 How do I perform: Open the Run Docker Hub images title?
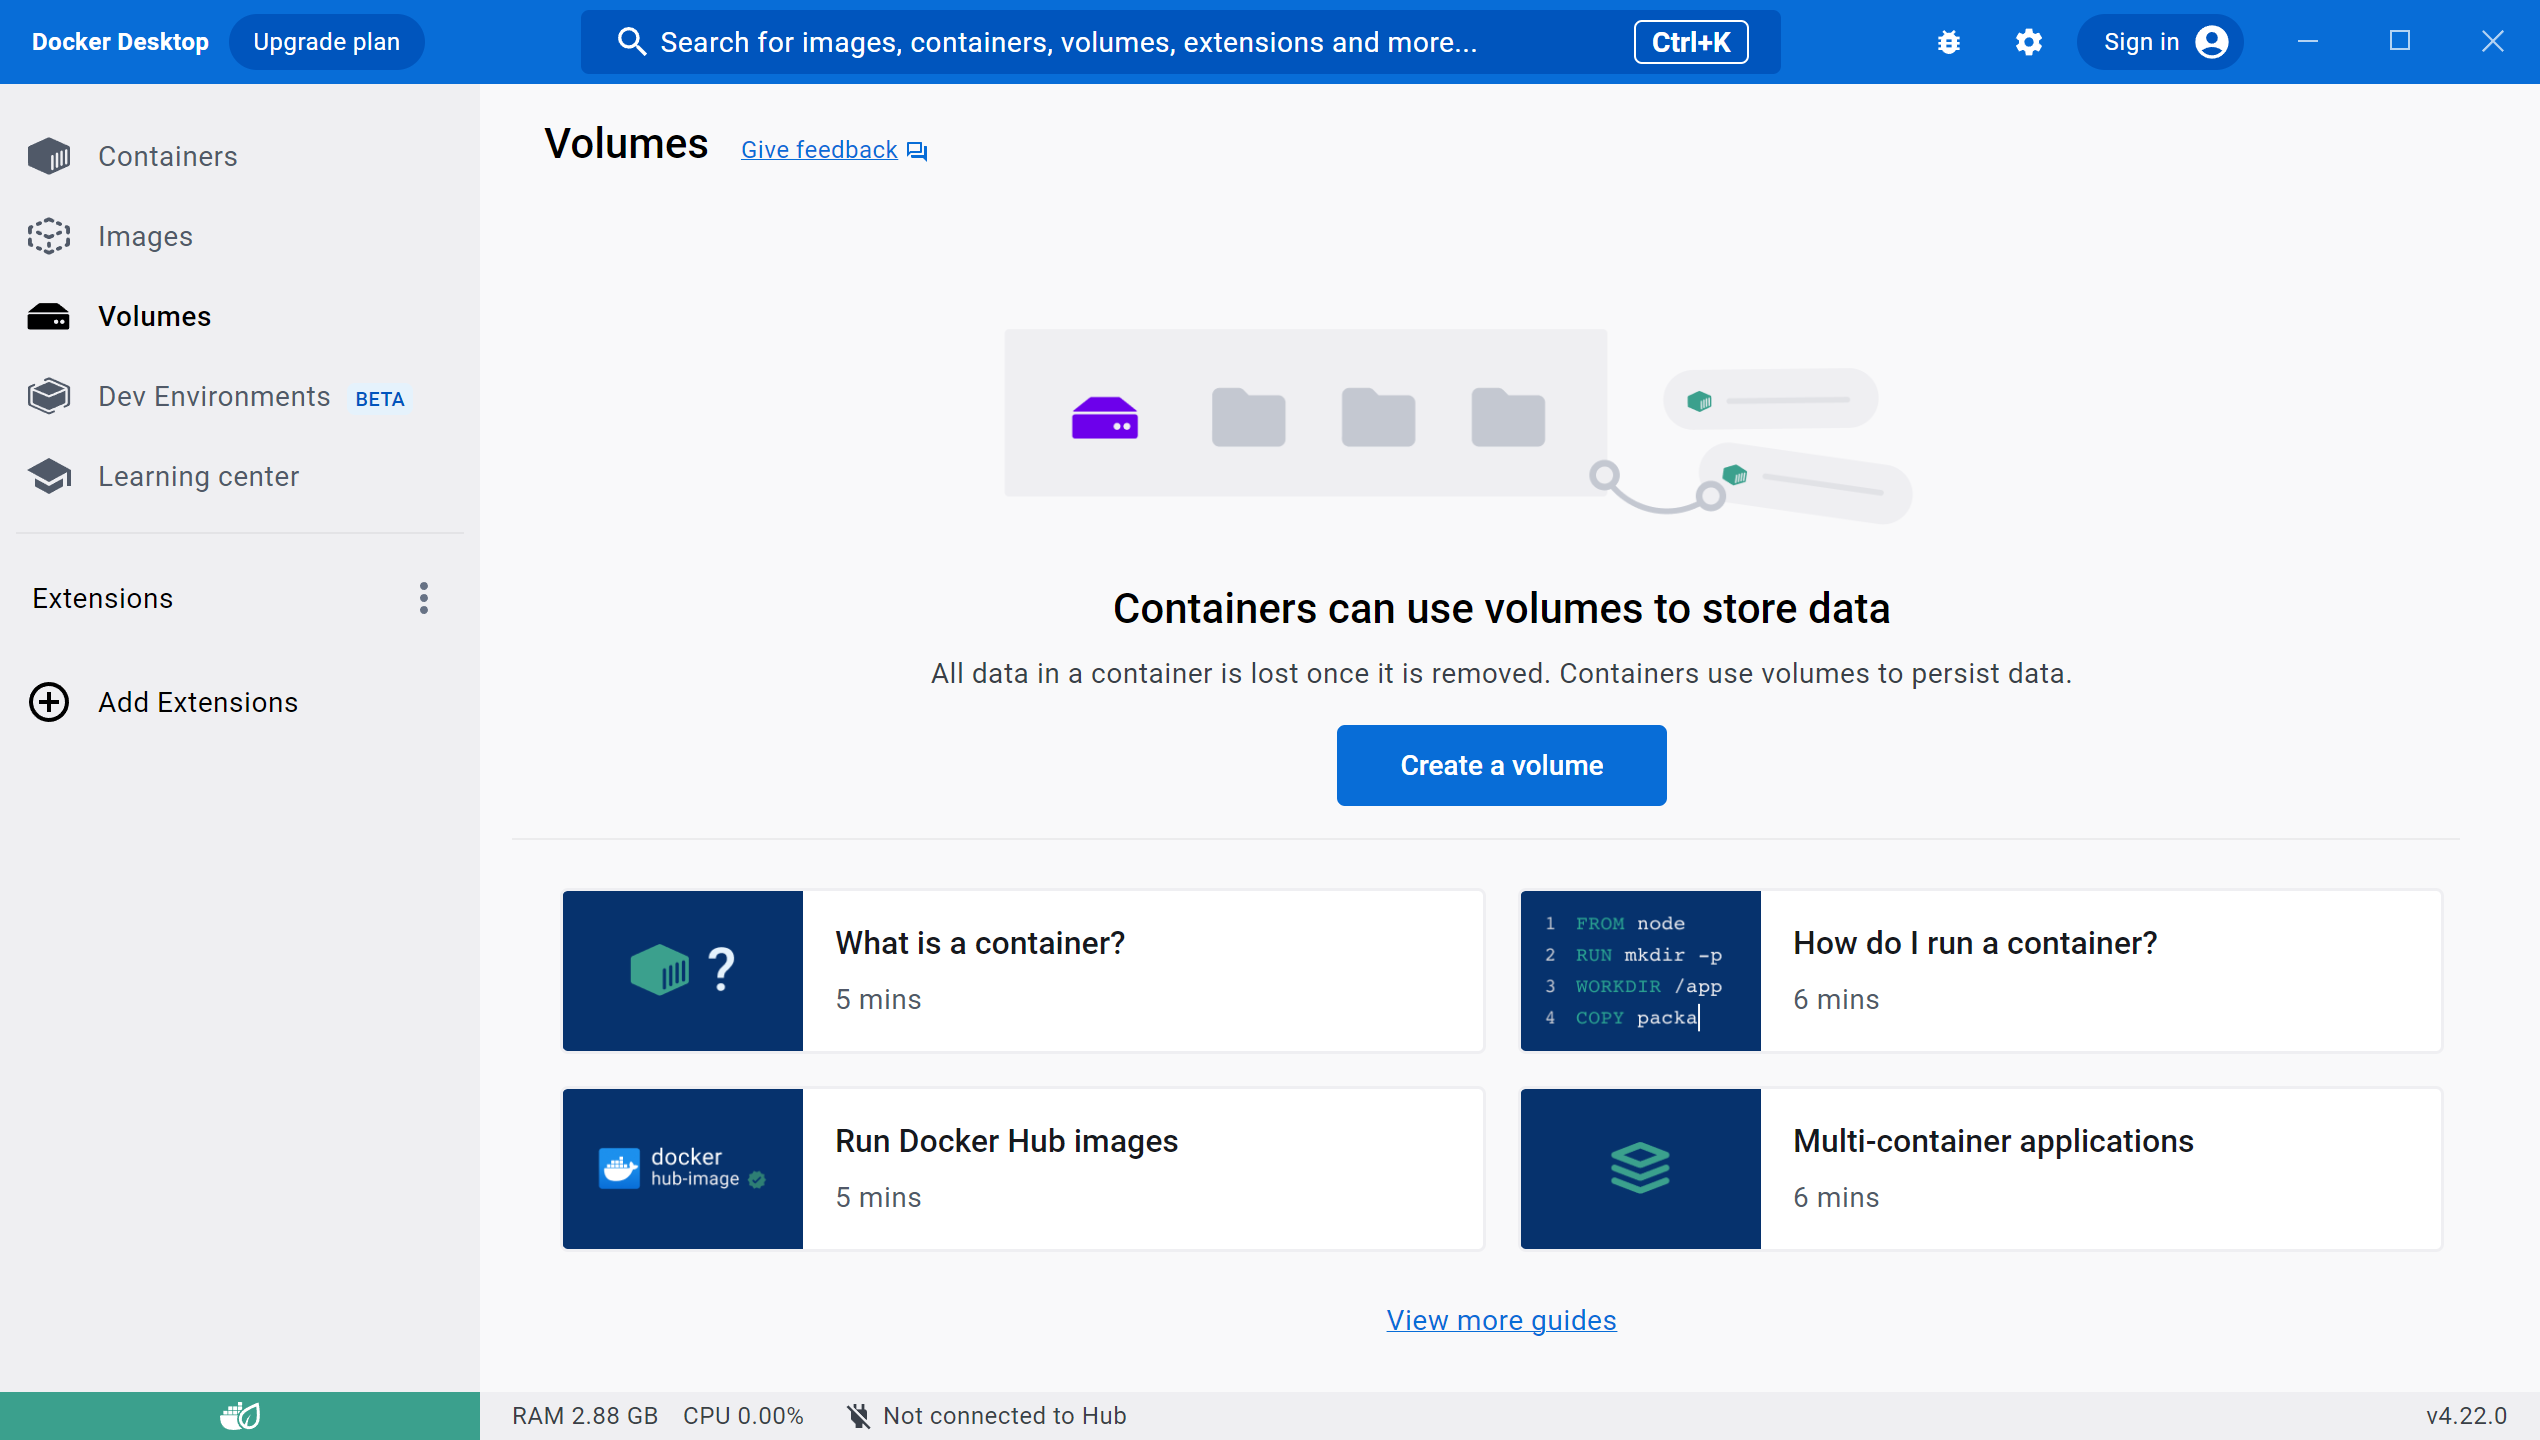coord(1007,1141)
